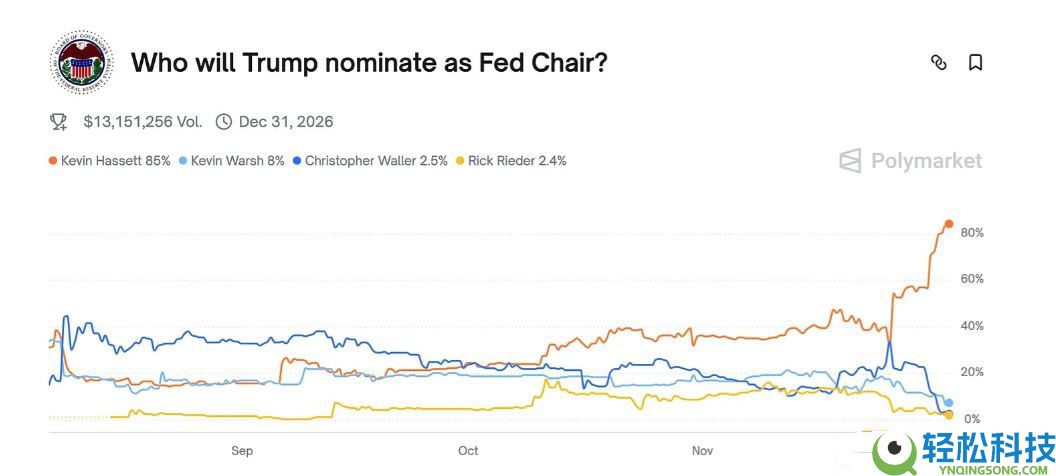
Task: Select the Kevin Hassett 85% legend entry
Action: (x=109, y=160)
